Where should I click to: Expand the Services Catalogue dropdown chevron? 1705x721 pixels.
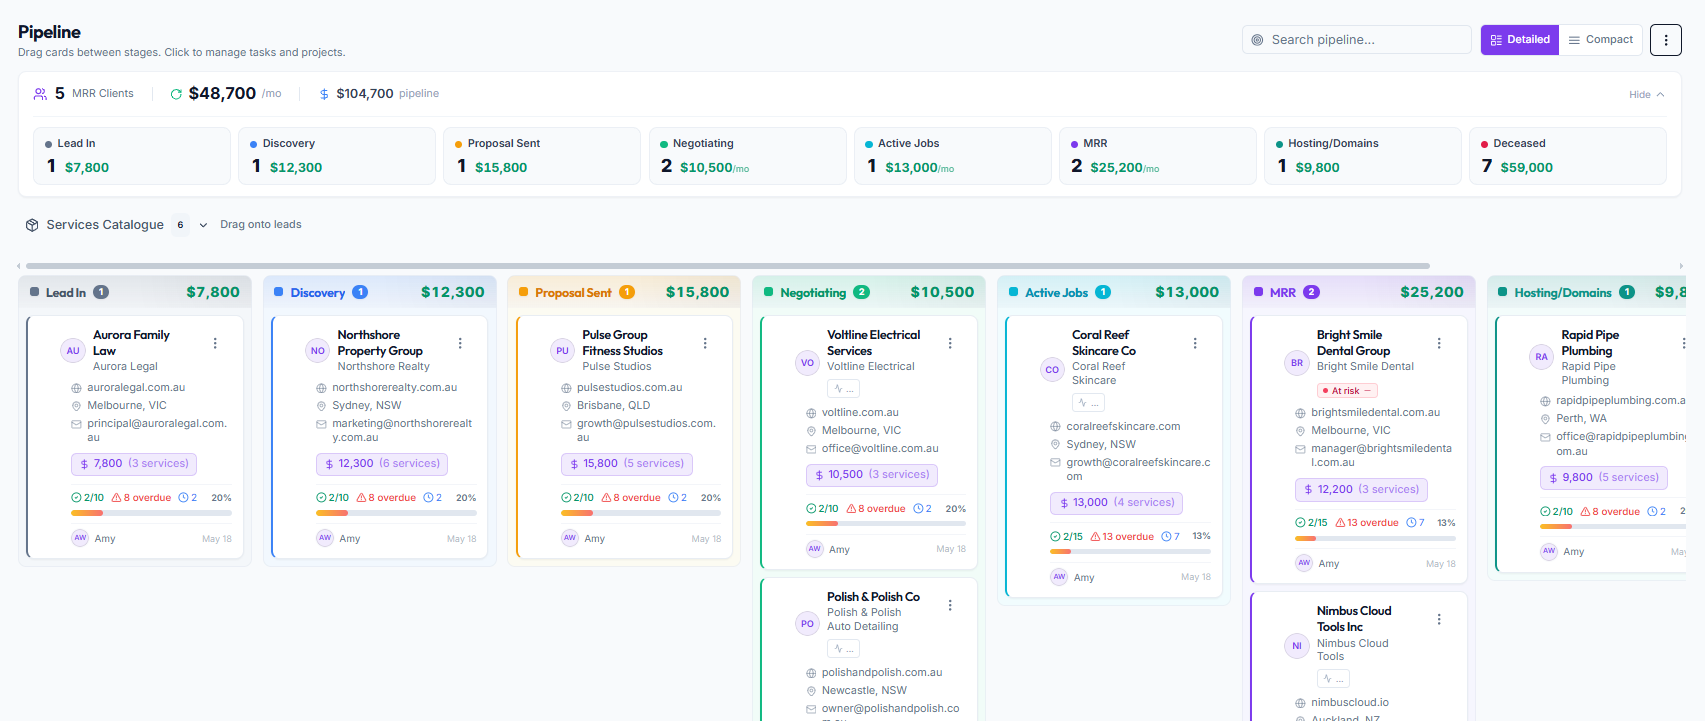(203, 225)
